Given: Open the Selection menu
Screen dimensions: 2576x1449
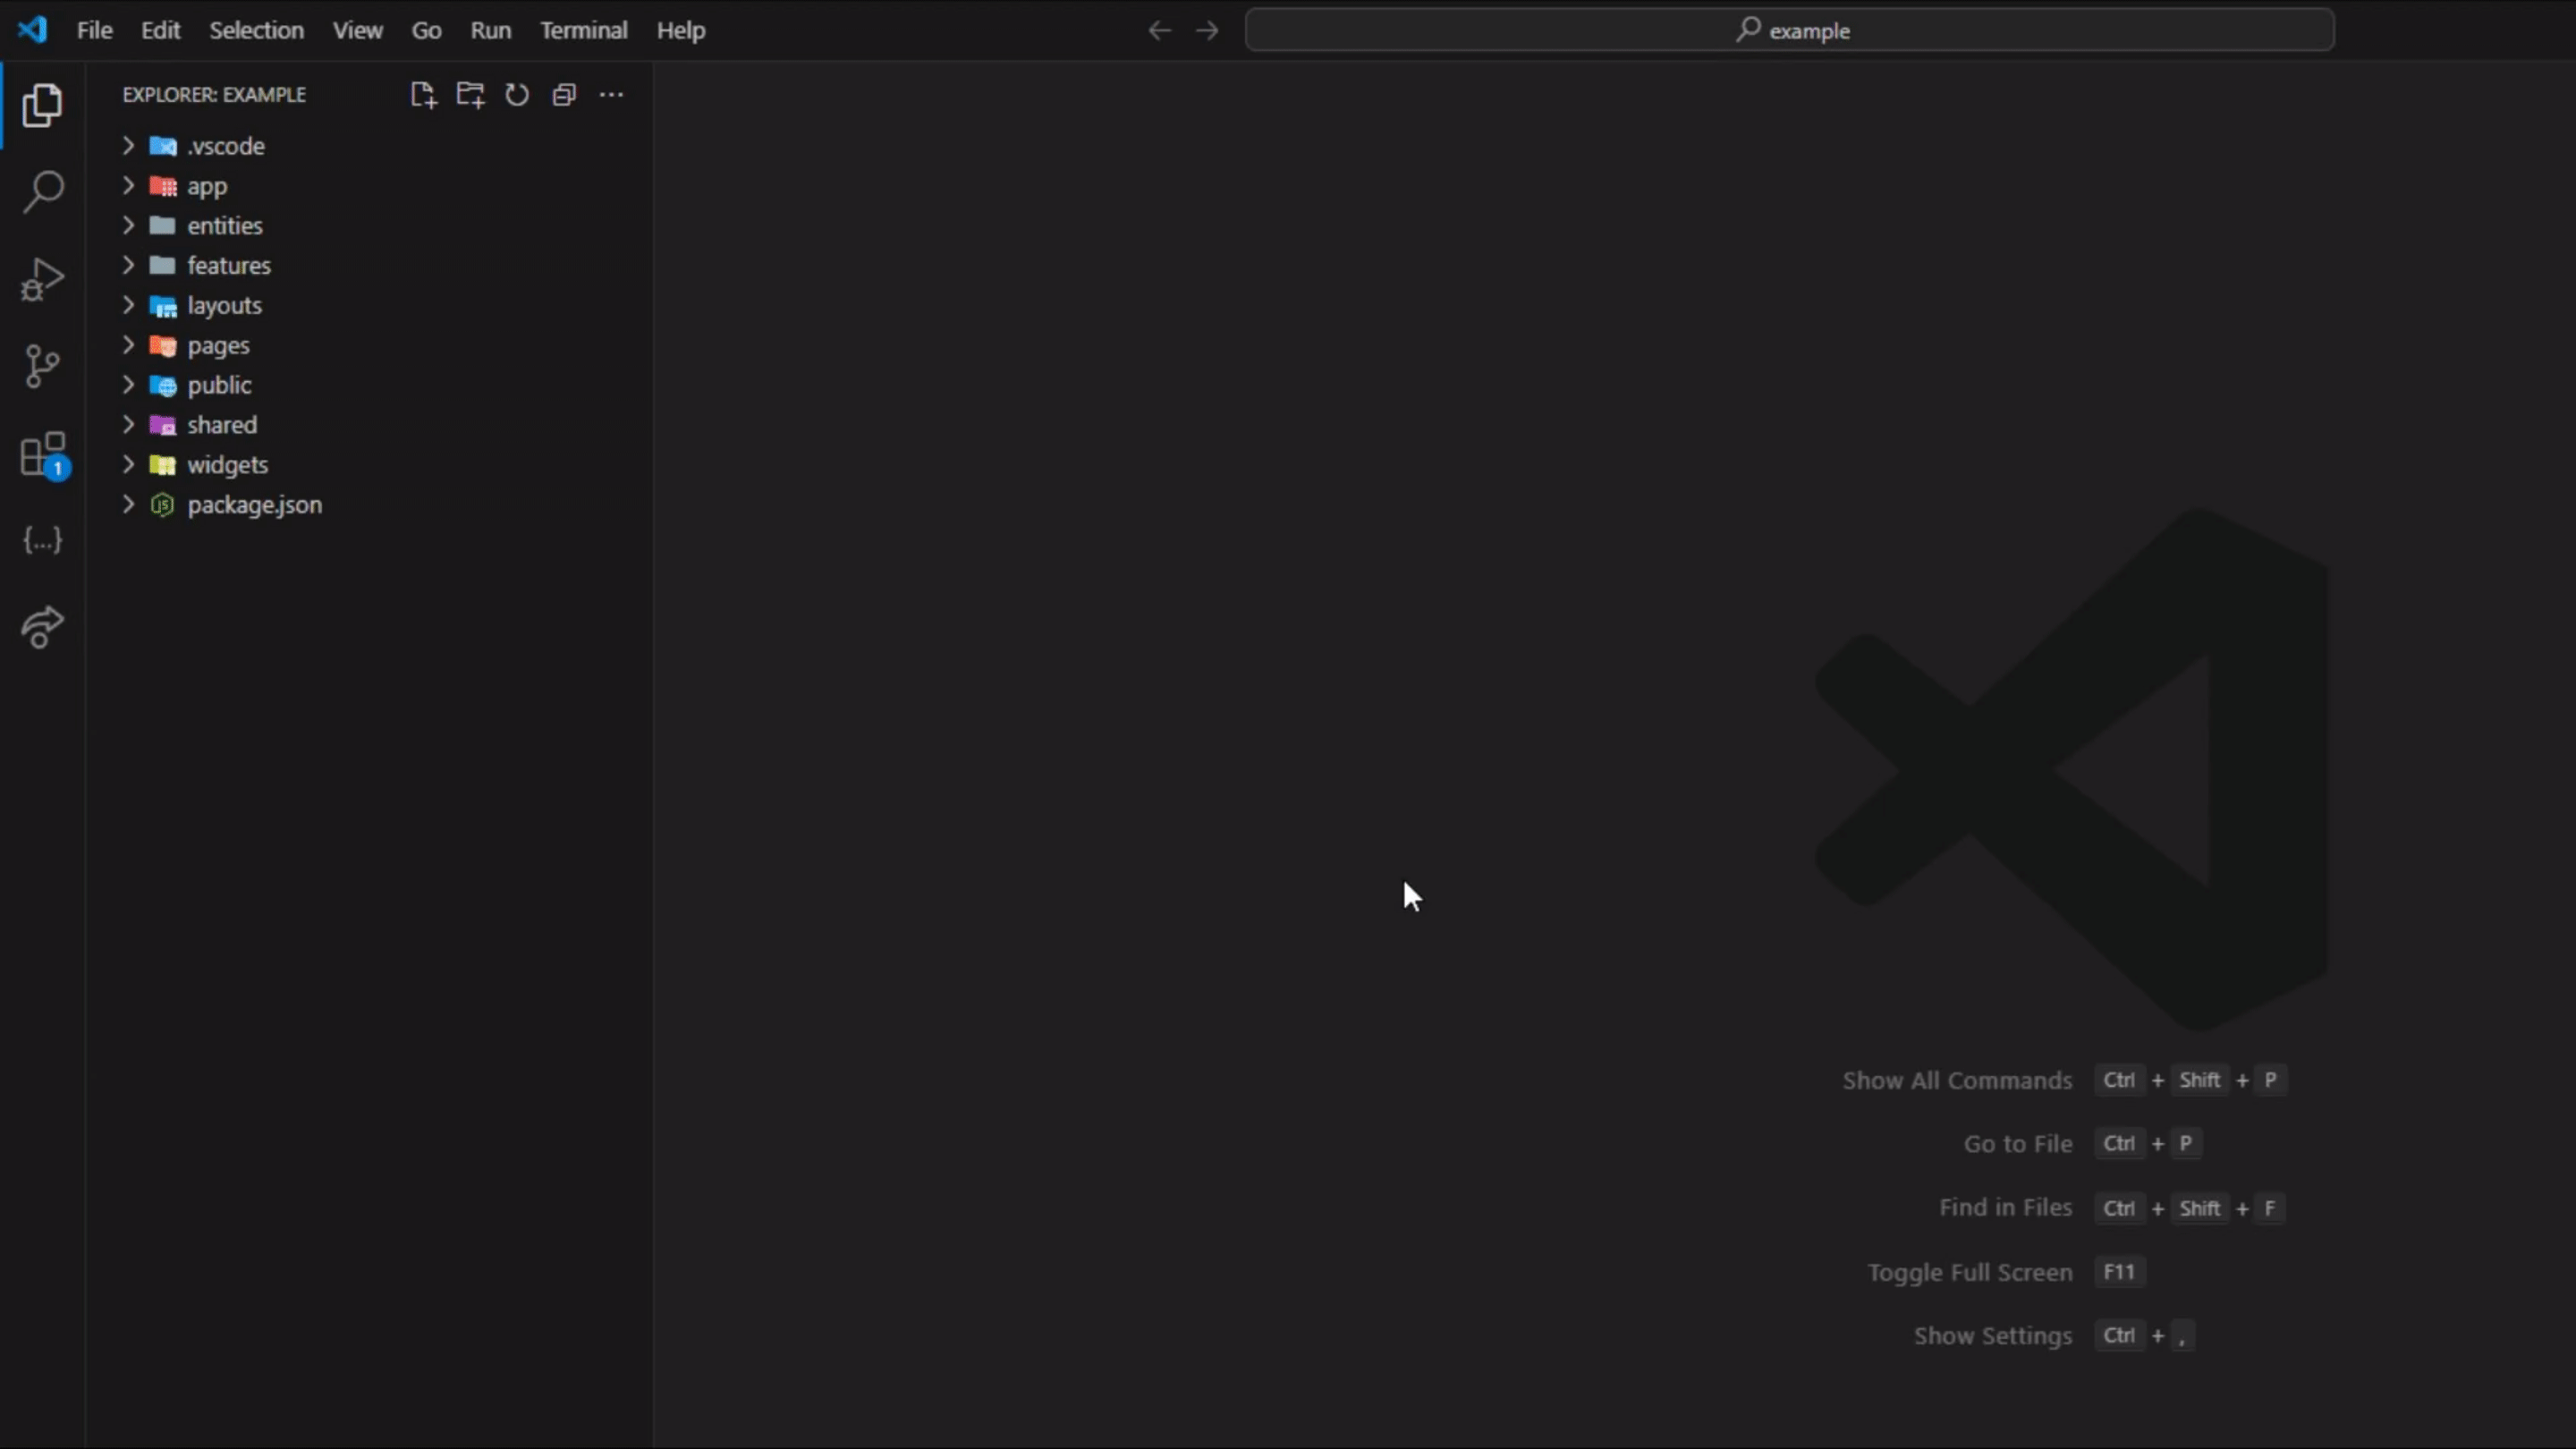Looking at the screenshot, I should [256, 30].
